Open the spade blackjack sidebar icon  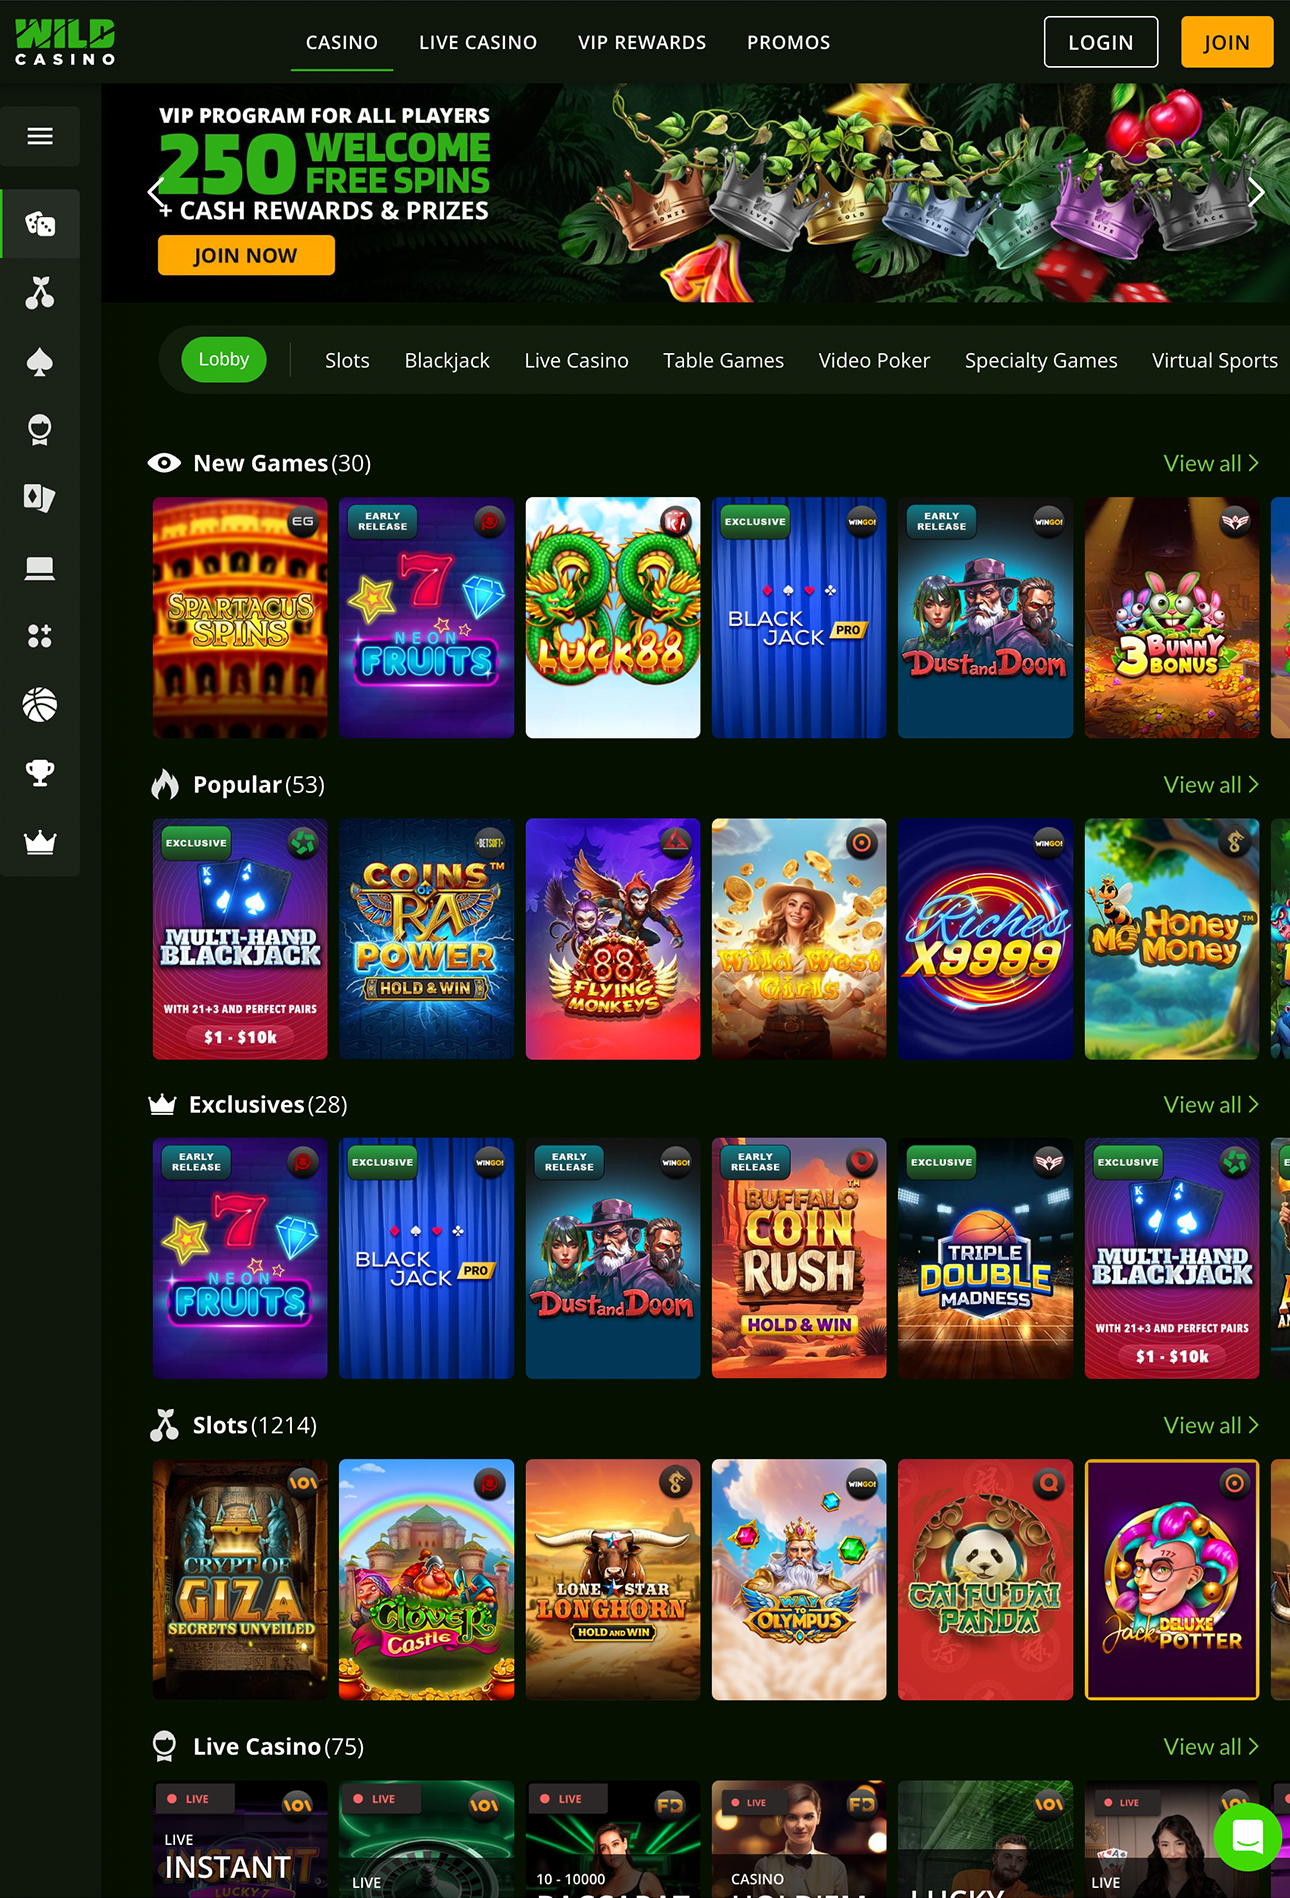pyautogui.click(x=40, y=361)
